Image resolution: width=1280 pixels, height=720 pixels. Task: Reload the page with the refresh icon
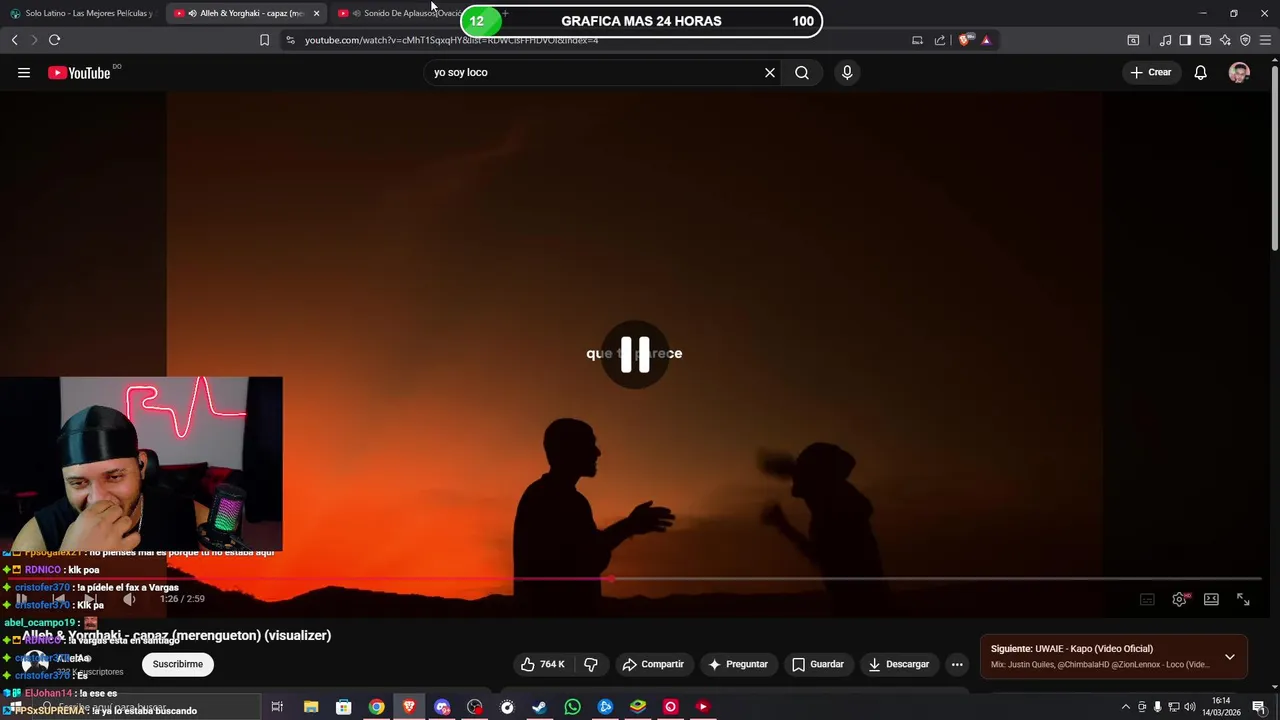click(54, 40)
